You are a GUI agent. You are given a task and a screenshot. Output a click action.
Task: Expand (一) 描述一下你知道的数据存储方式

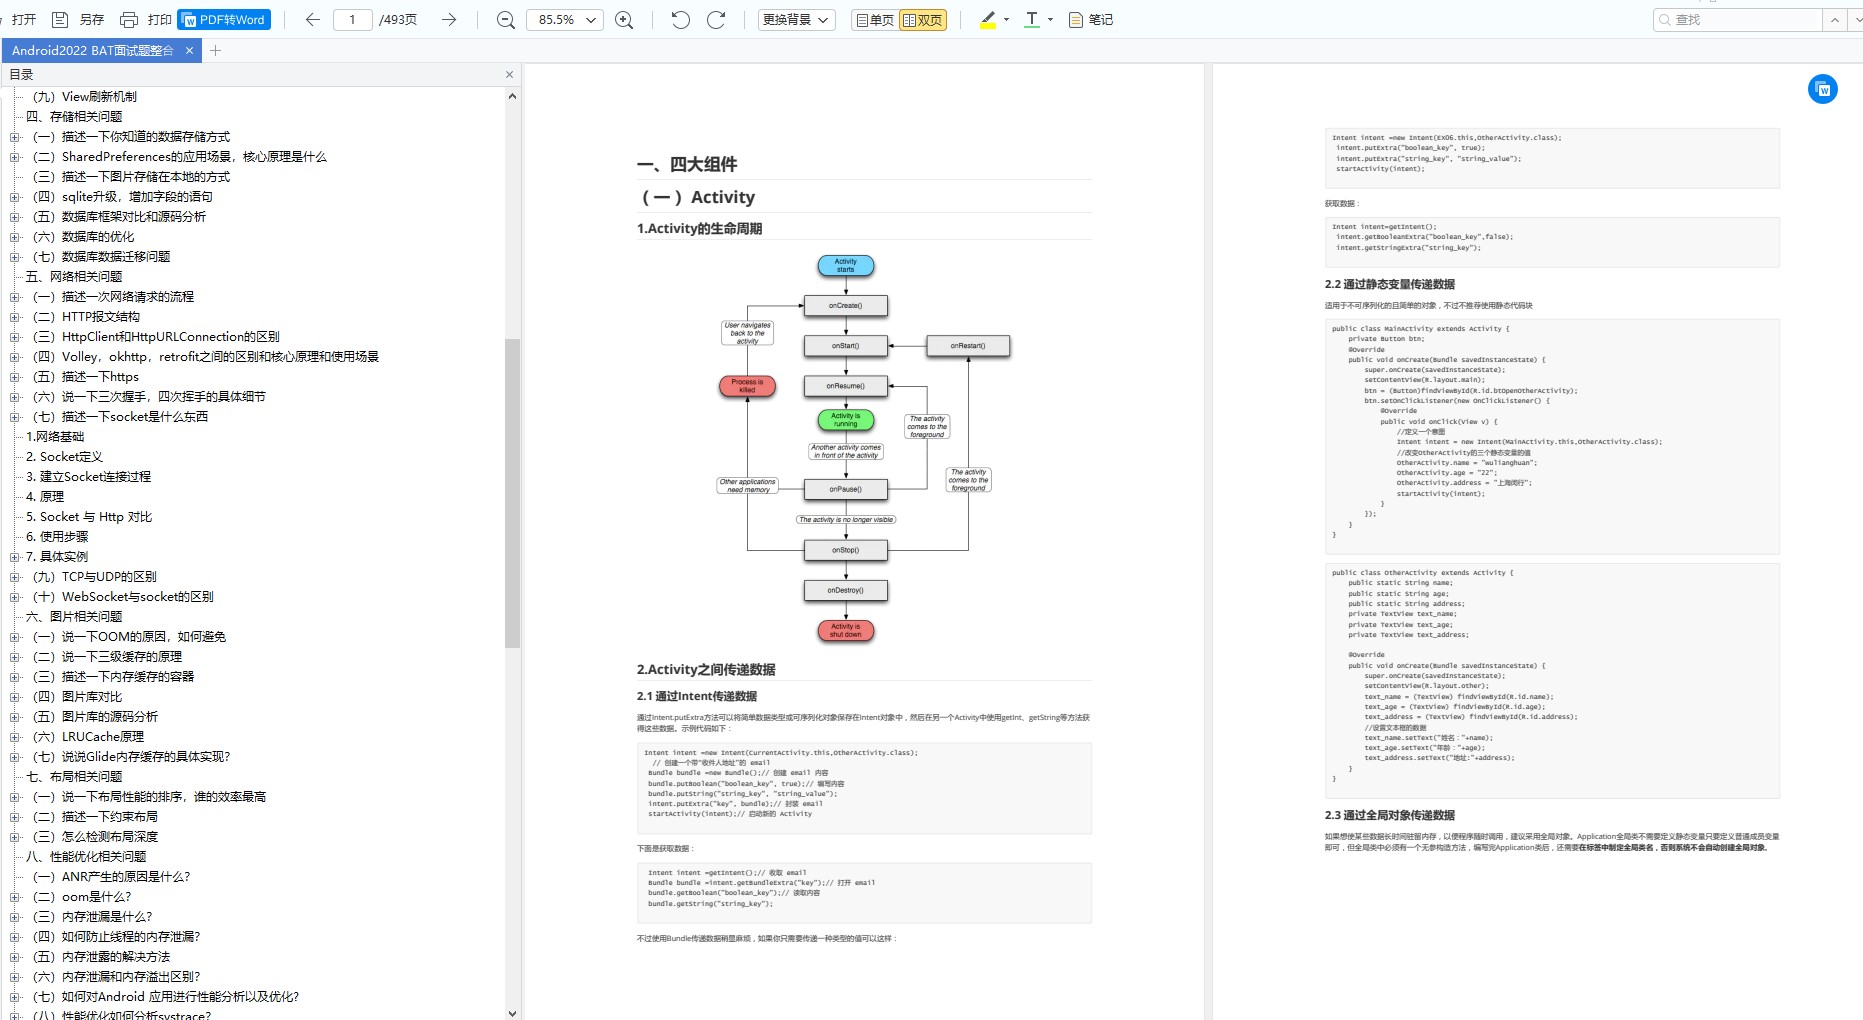[x=15, y=137]
